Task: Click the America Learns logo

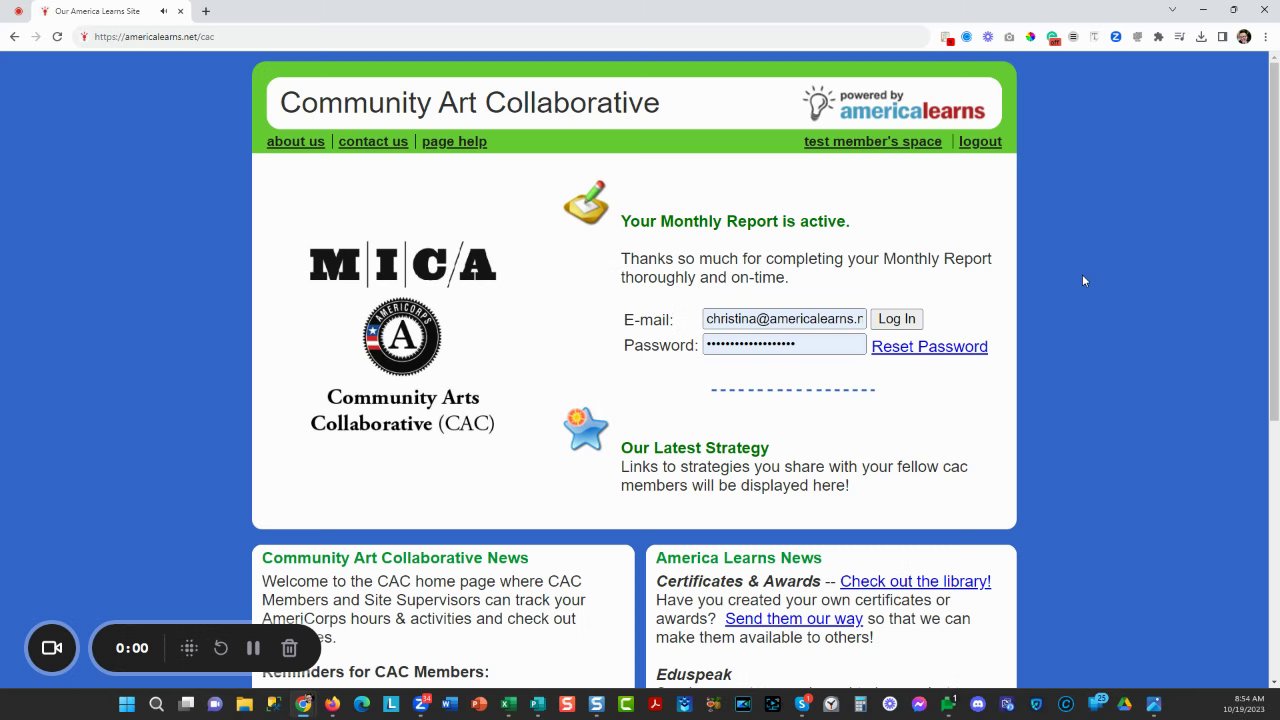Action: click(x=894, y=103)
